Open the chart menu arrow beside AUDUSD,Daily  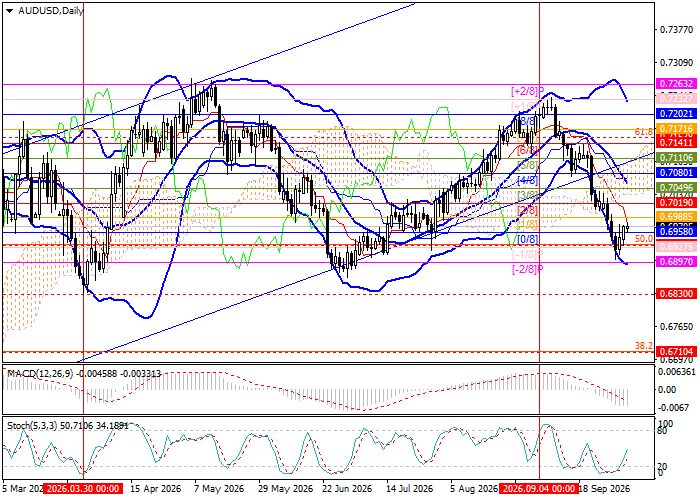pyautogui.click(x=10, y=10)
